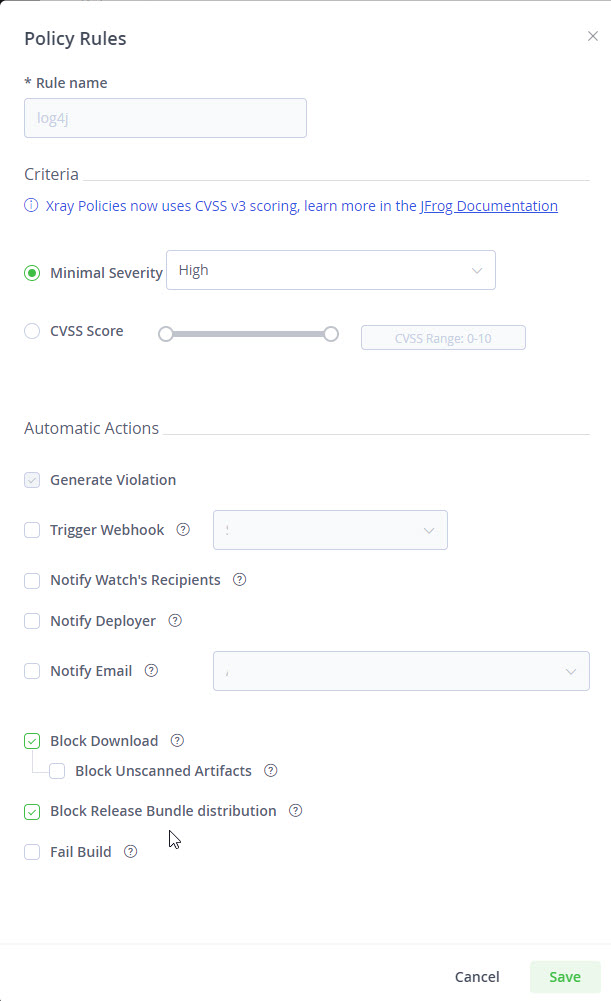Click help icon beside Notify Watch's Recipients
Viewport: 611px width, 1001px height.
(x=239, y=580)
